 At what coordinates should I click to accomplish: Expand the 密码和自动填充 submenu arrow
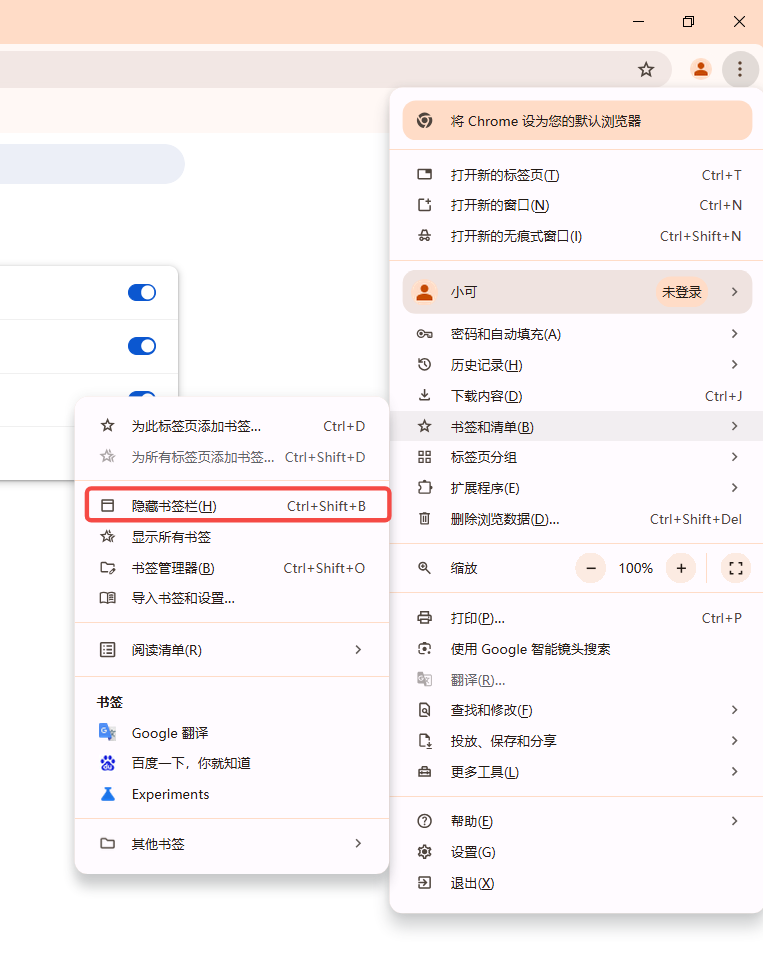click(x=735, y=334)
